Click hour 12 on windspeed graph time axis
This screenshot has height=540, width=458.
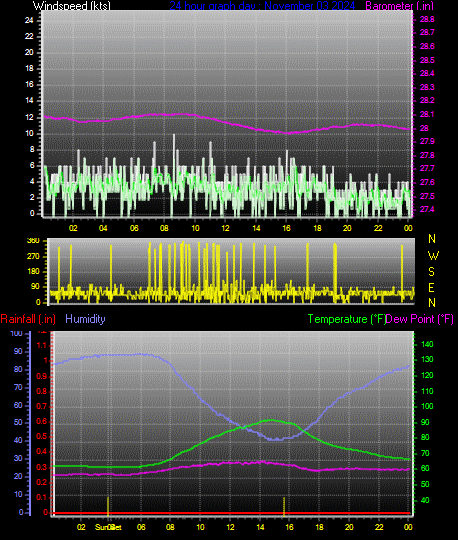tap(225, 228)
